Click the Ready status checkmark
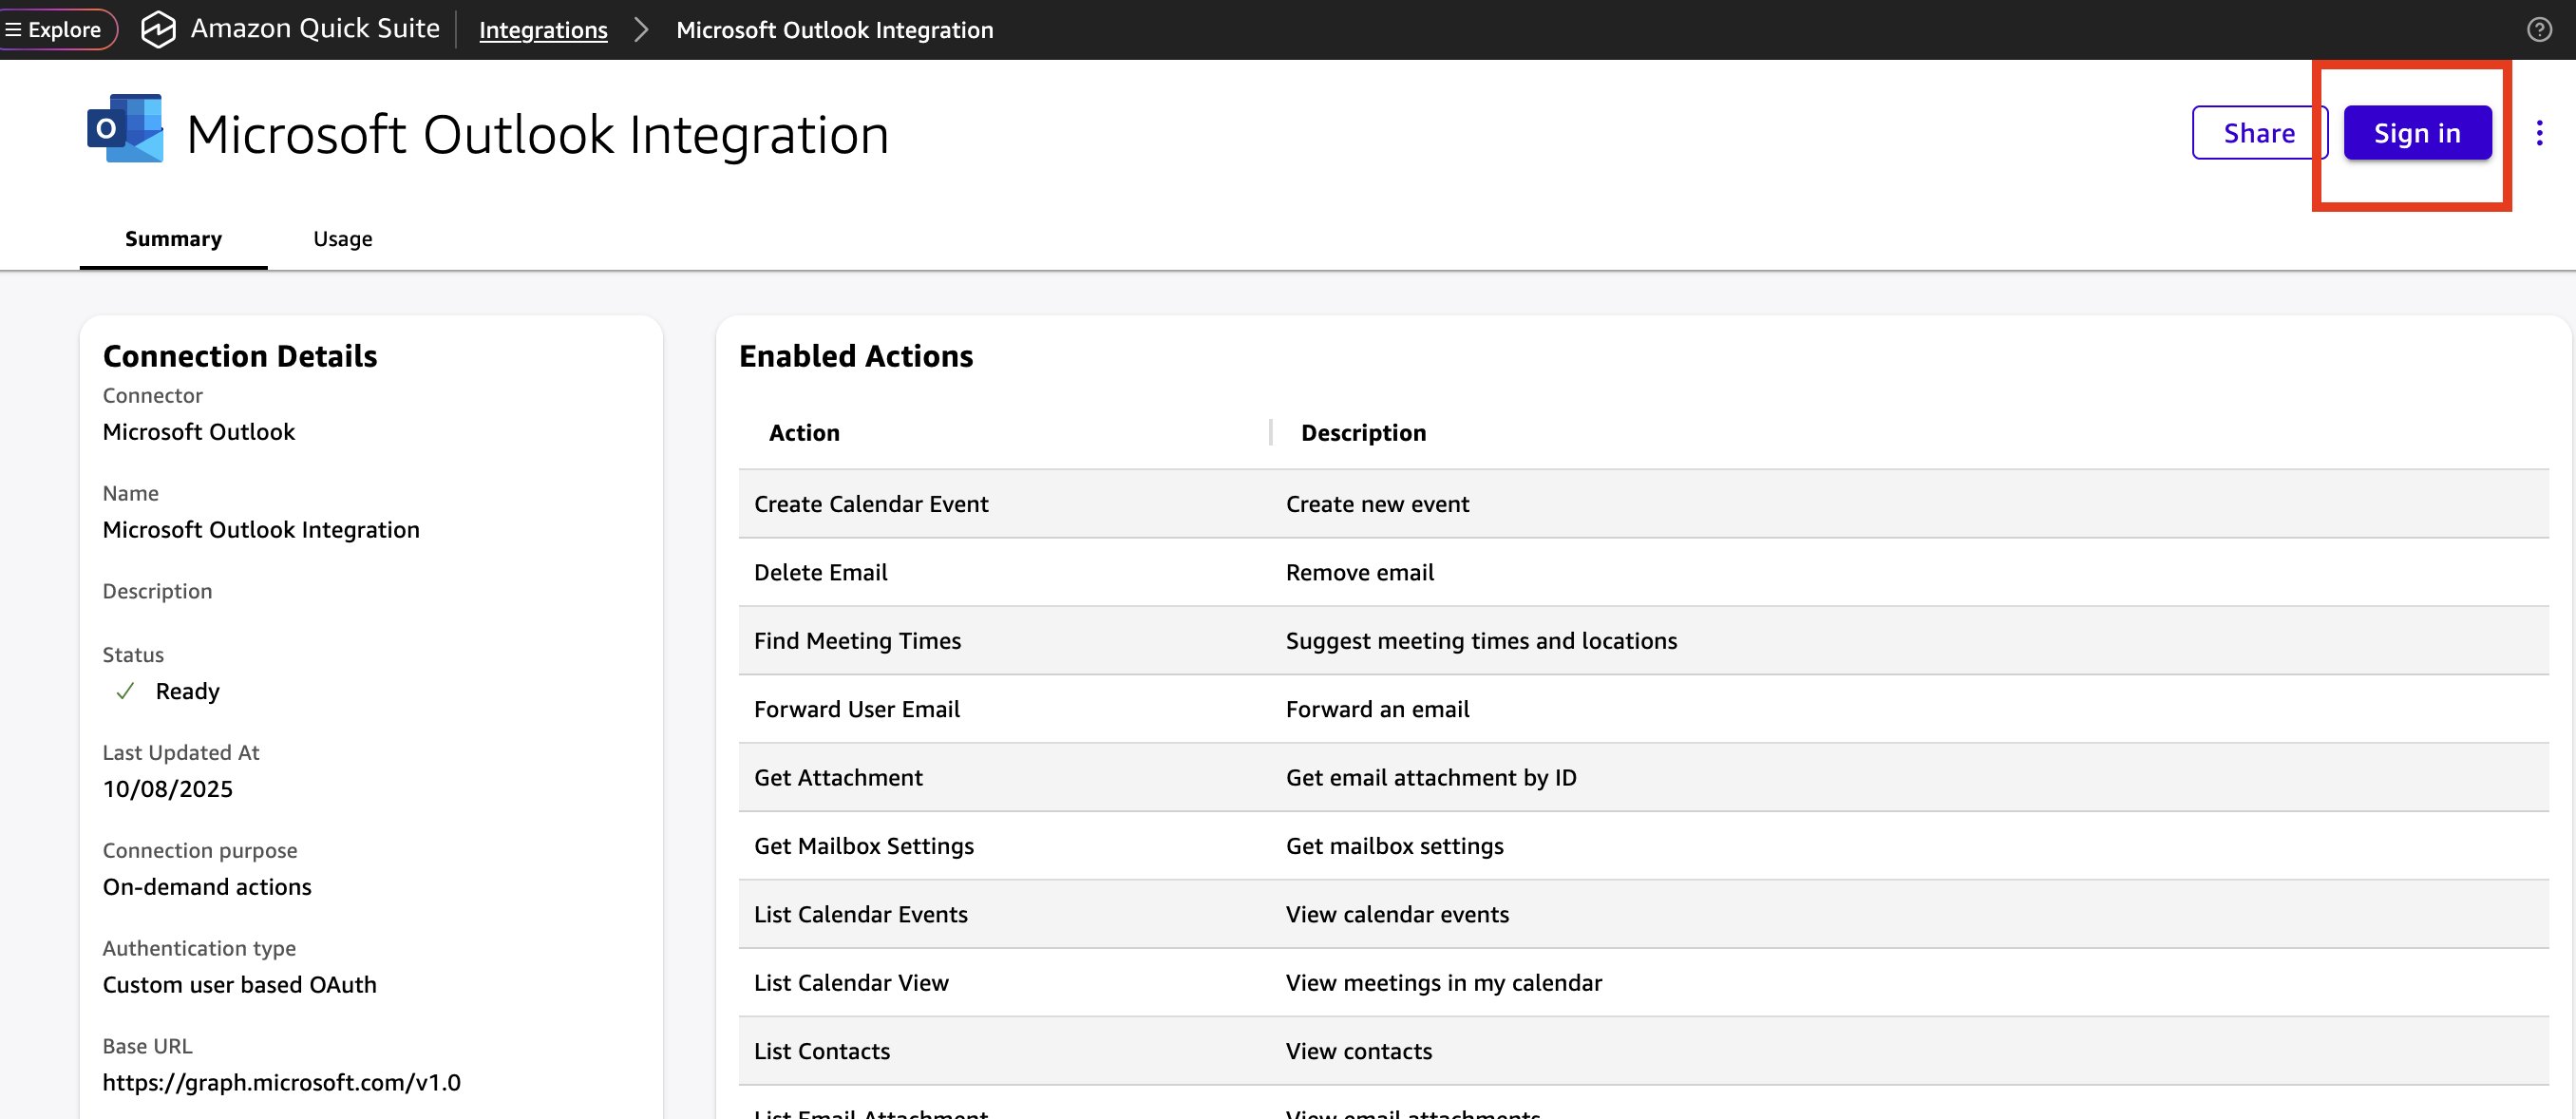This screenshot has width=2576, height=1119. (126, 690)
